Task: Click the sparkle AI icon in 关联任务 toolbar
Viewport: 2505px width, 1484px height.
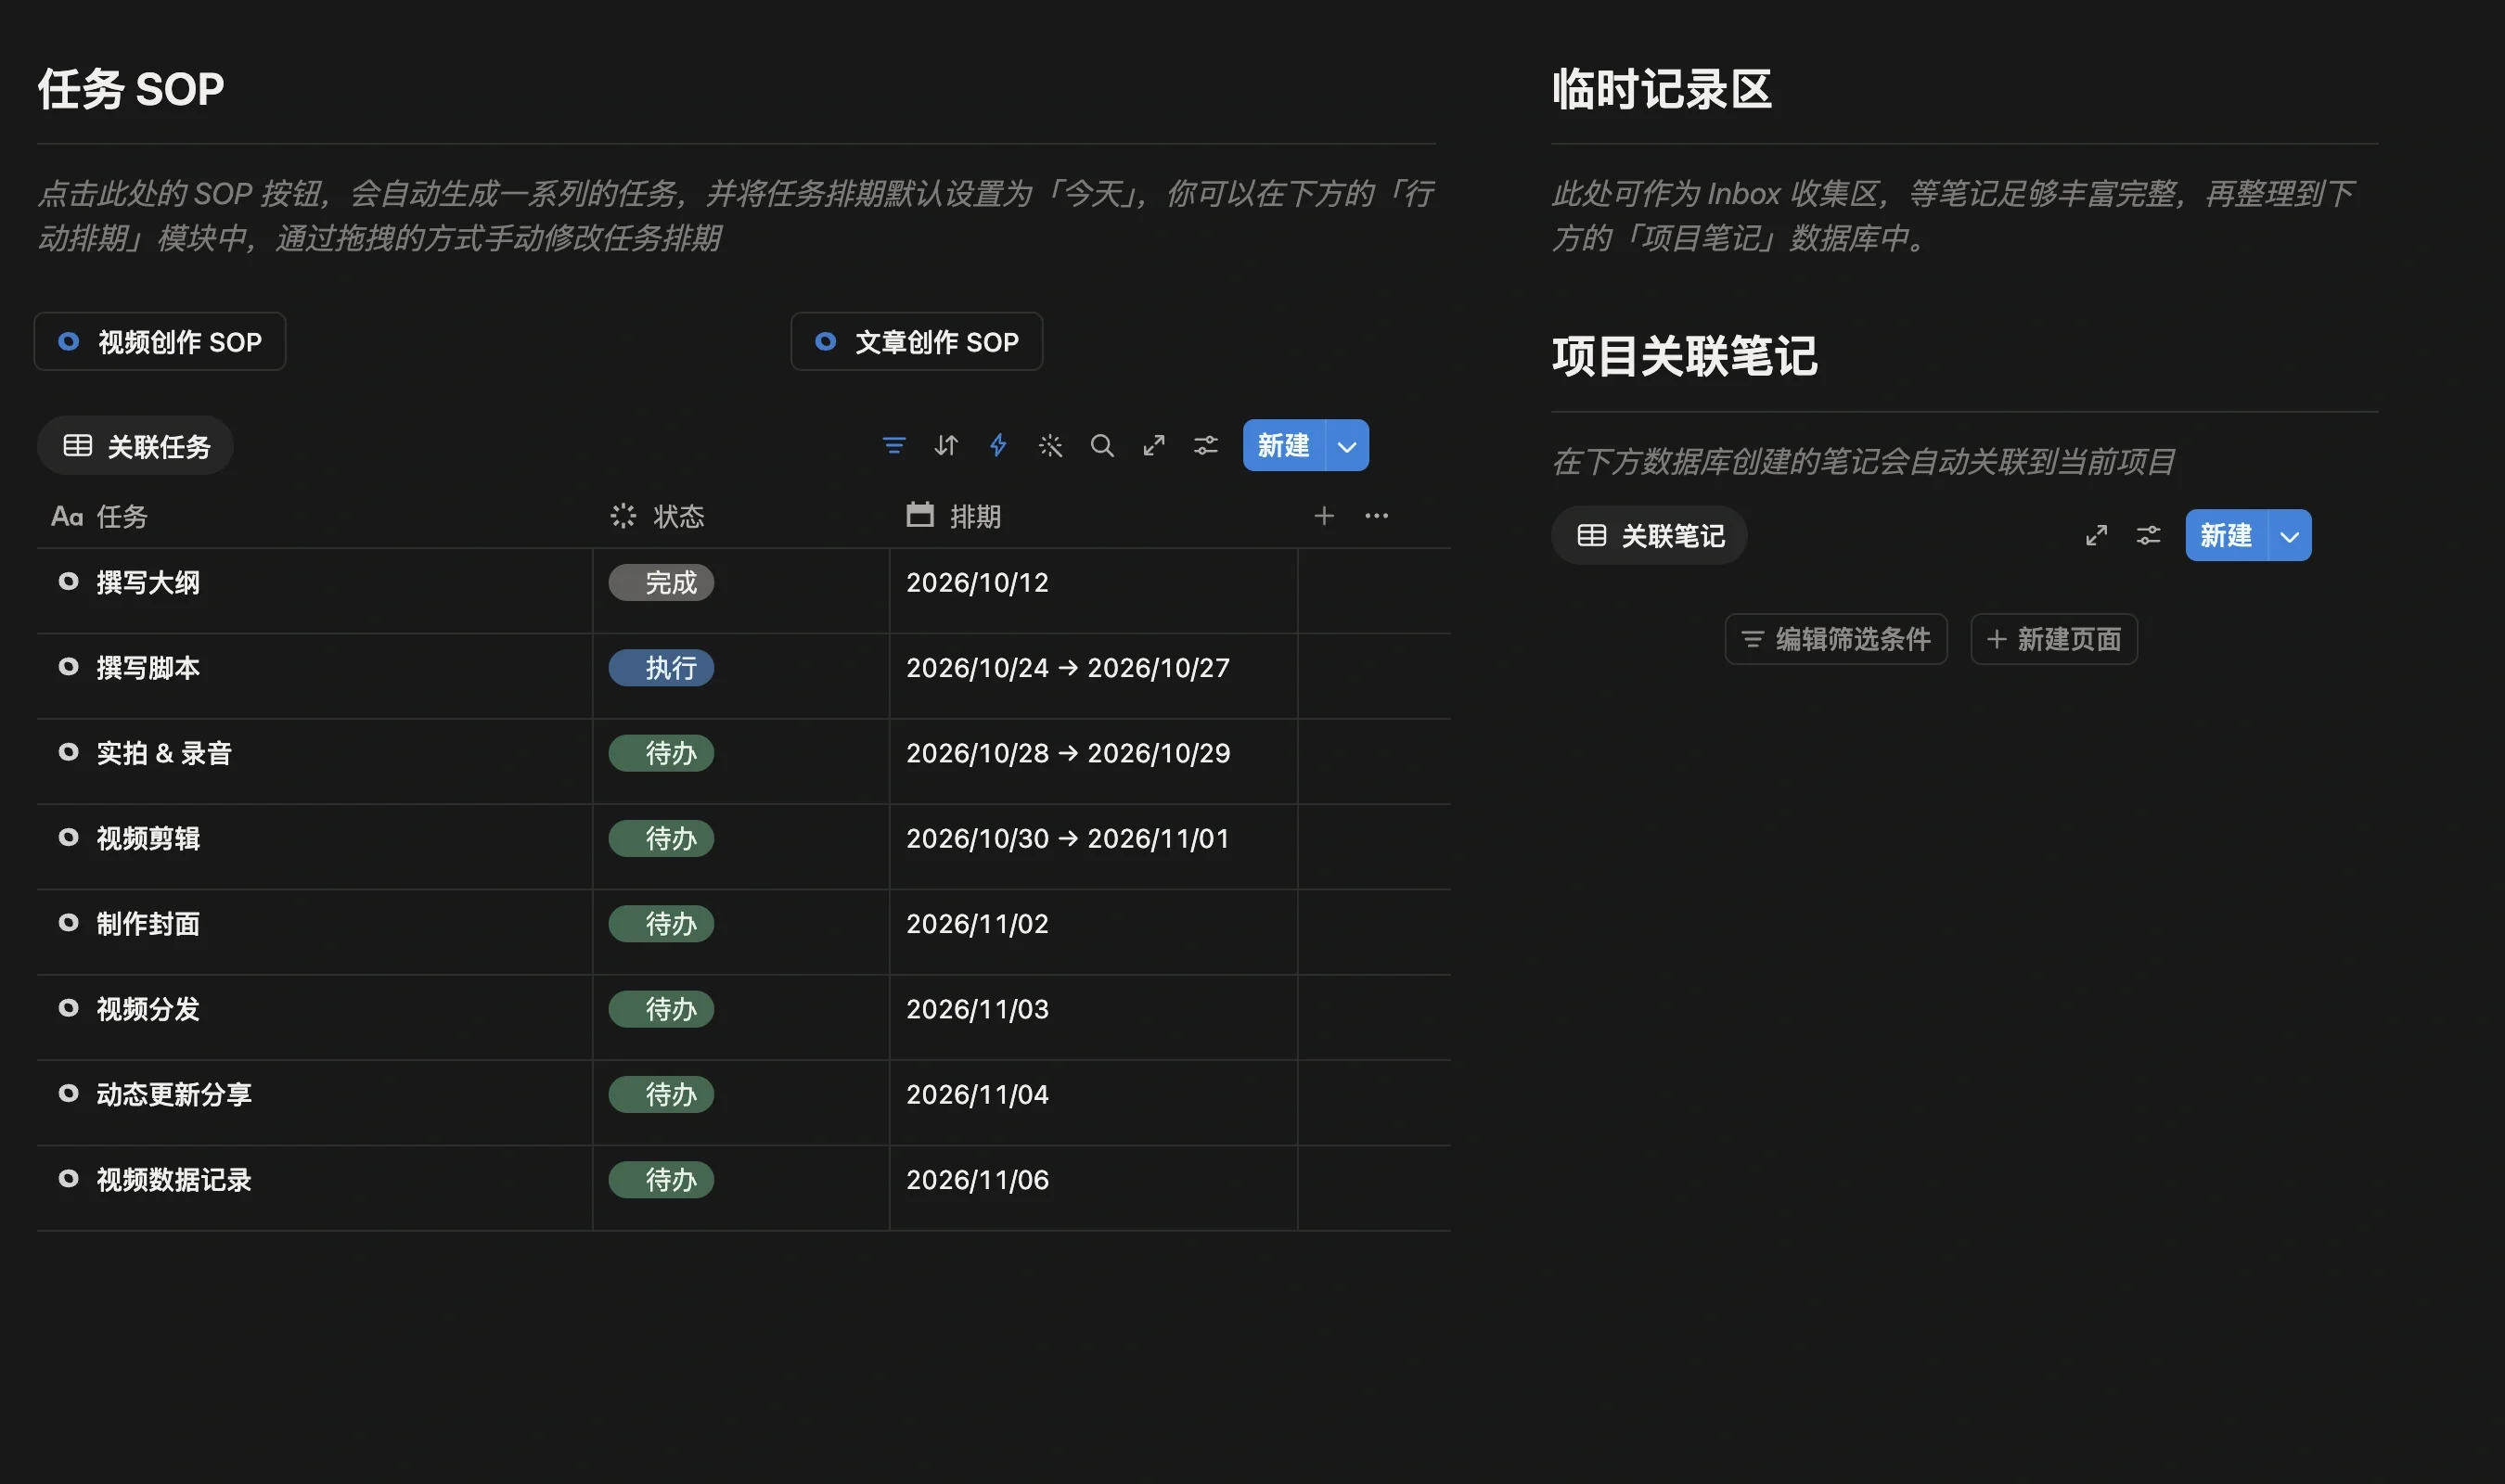Action: point(1050,445)
